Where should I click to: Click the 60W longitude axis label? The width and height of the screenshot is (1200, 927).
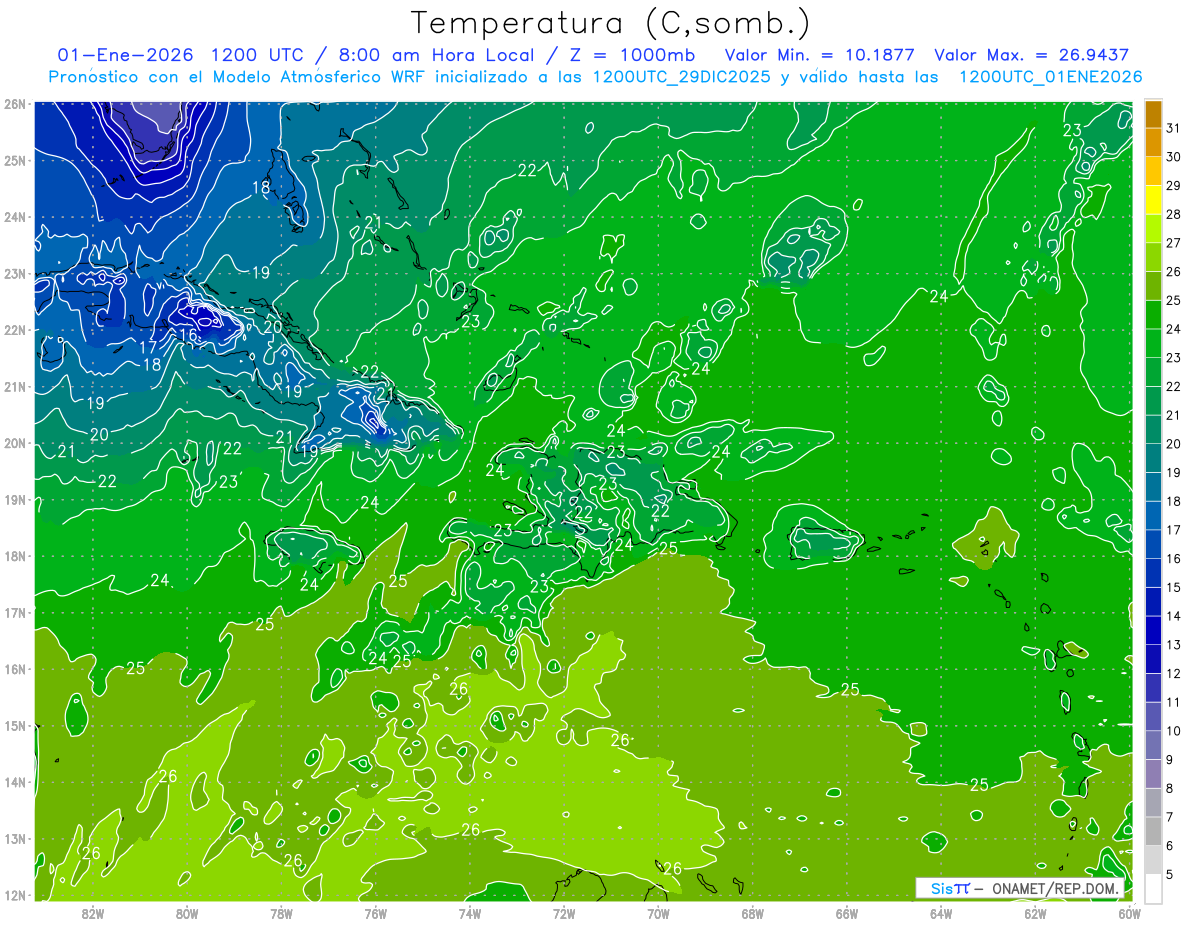1130,913
